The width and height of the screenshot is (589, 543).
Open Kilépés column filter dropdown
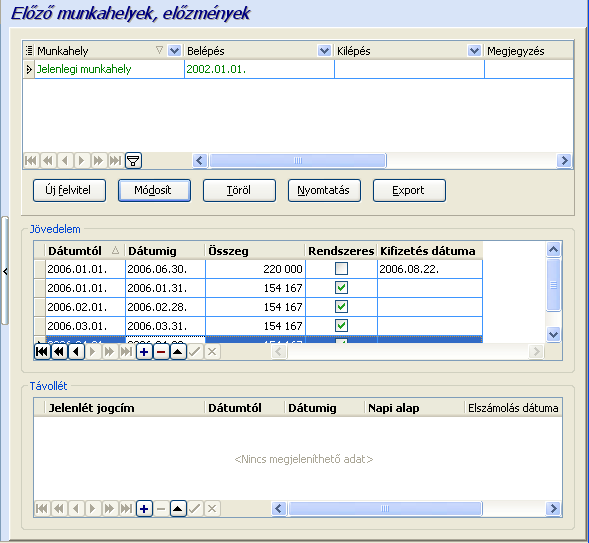point(474,50)
